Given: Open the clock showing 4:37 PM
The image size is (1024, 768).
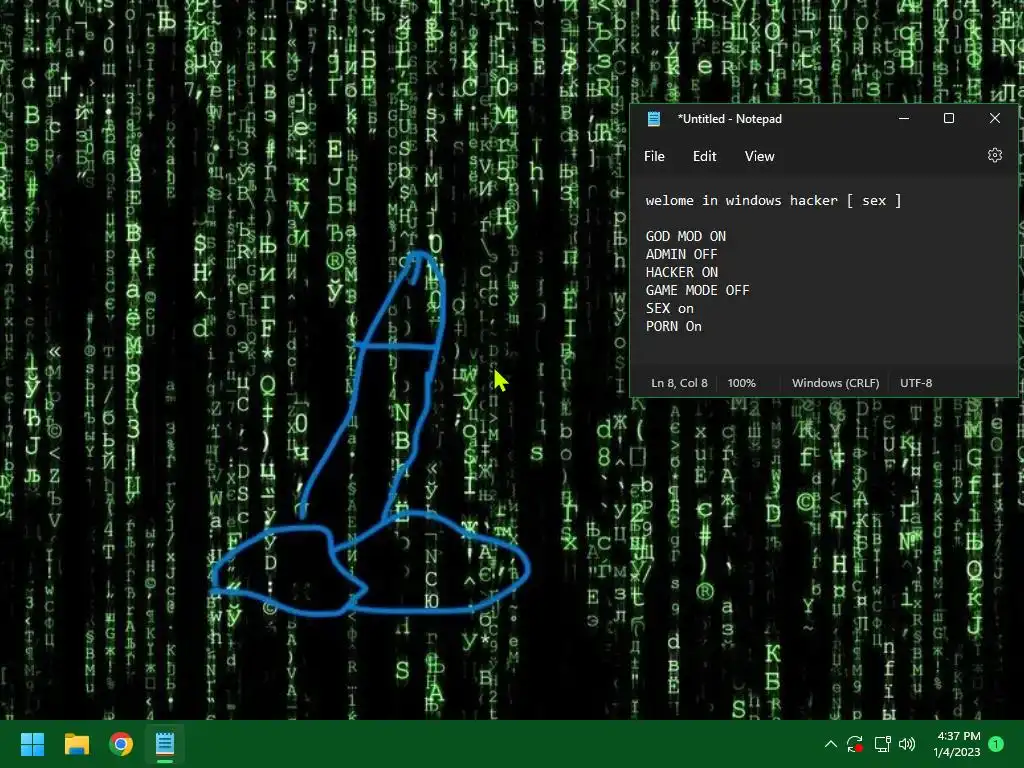Looking at the screenshot, I should click(957, 744).
